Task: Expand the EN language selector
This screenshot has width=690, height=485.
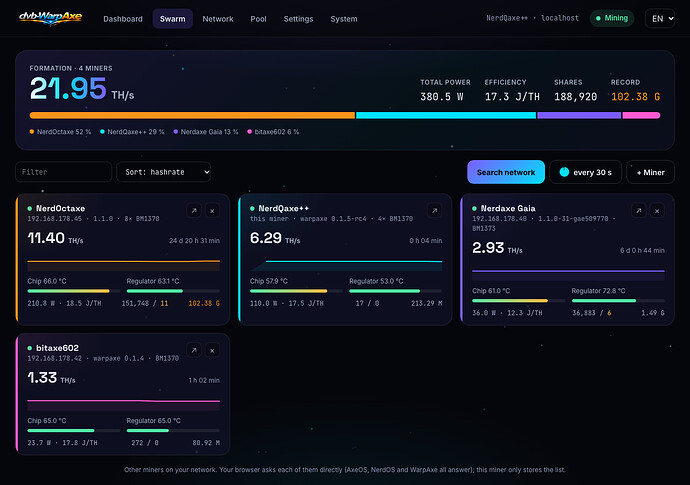Action: (x=660, y=18)
